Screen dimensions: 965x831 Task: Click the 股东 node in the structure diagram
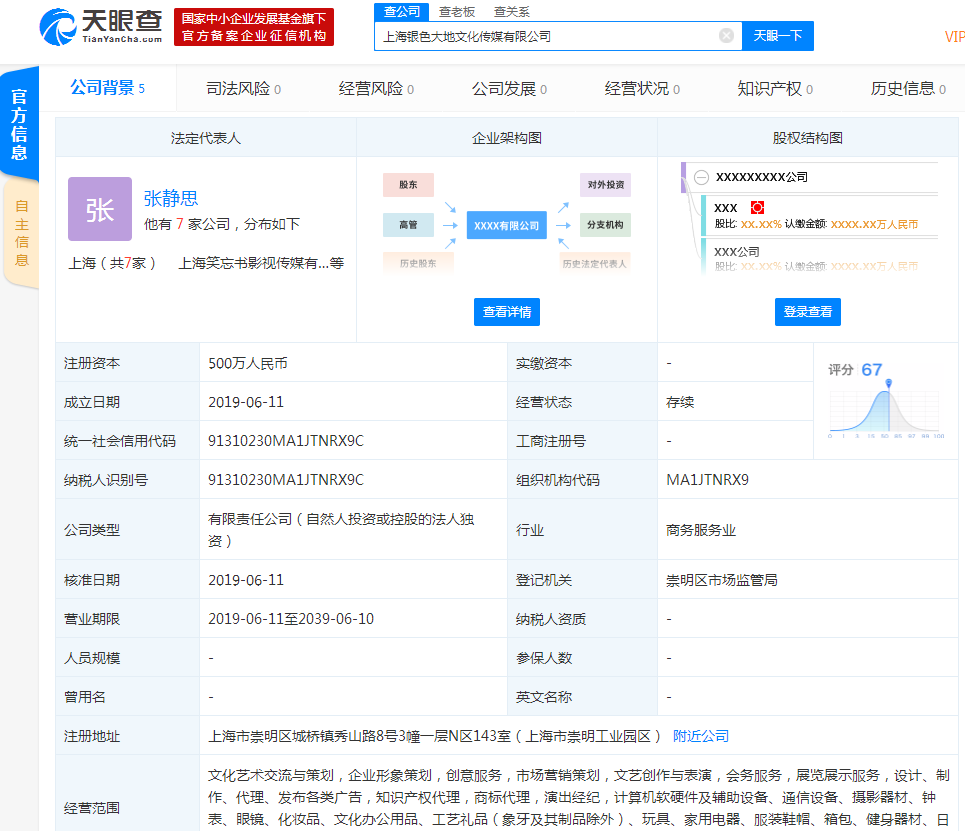tap(408, 185)
